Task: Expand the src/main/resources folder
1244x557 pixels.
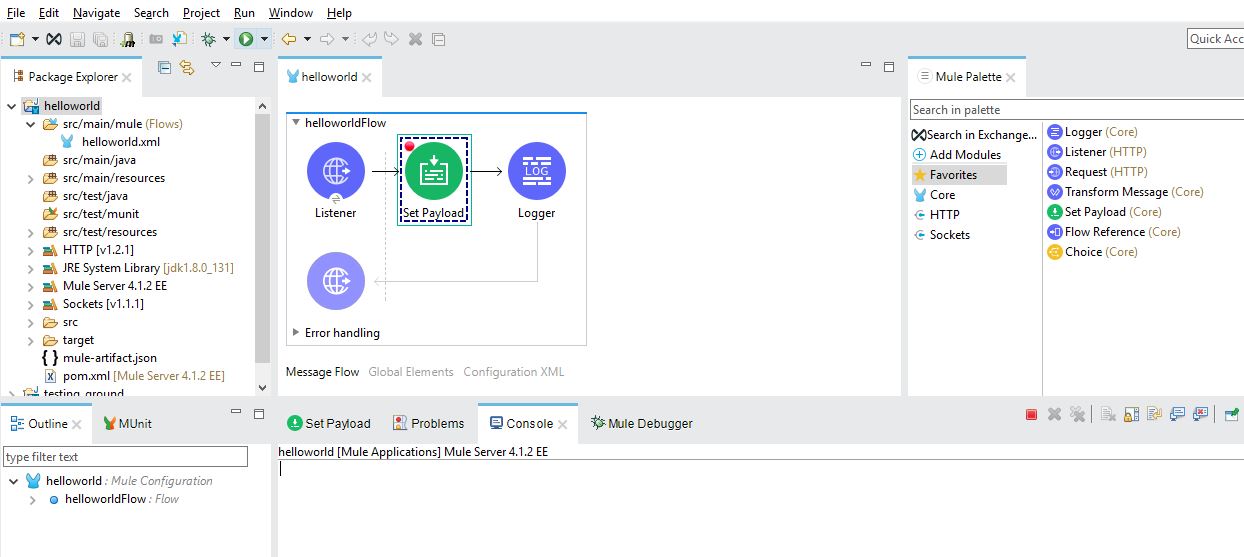Action: pyautogui.click(x=30, y=178)
